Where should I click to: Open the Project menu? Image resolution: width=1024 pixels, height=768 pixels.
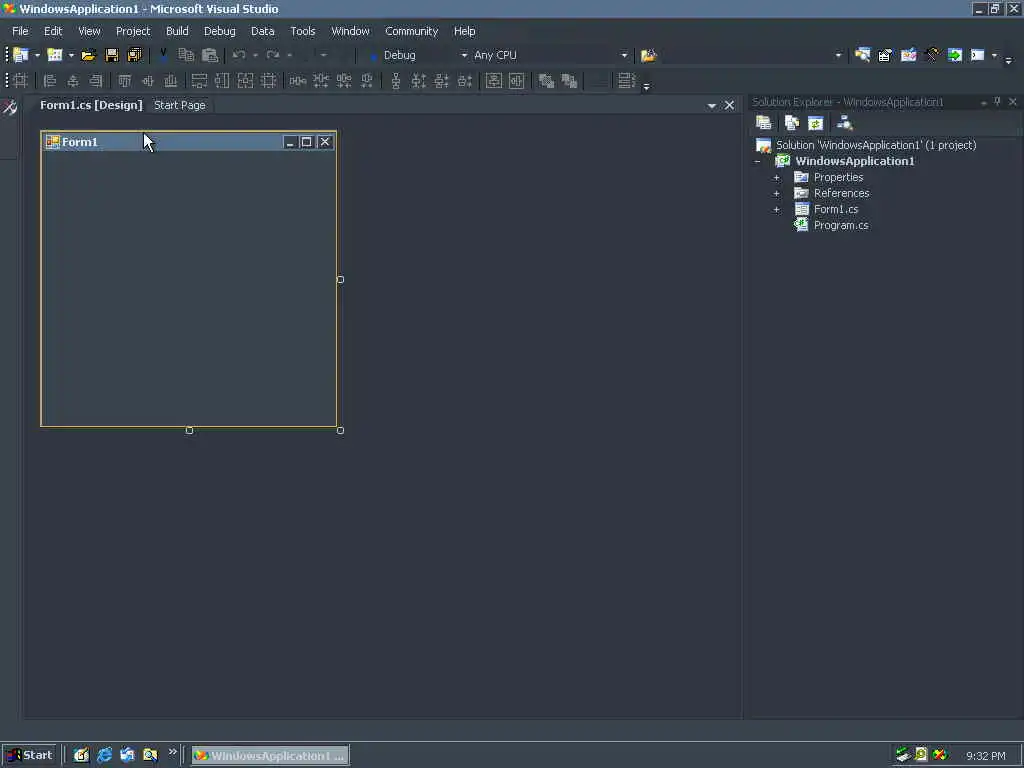pyautogui.click(x=133, y=31)
